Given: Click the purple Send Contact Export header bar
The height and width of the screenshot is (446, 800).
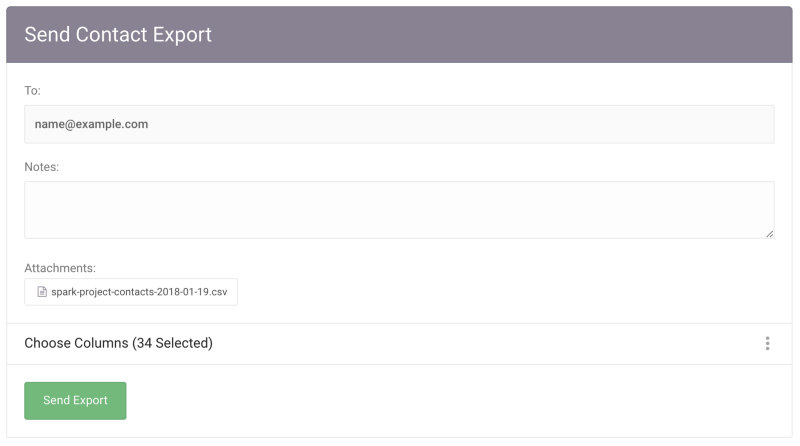Looking at the screenshot, I should 399,34.
